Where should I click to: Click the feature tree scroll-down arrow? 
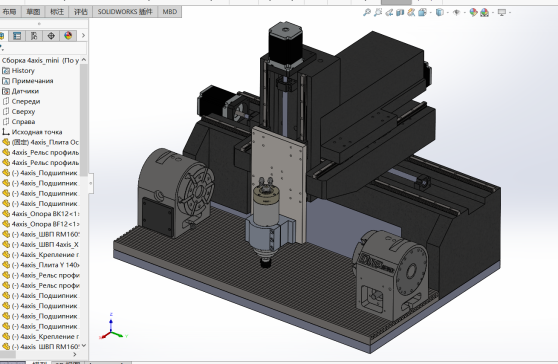(x=84, y=345)
